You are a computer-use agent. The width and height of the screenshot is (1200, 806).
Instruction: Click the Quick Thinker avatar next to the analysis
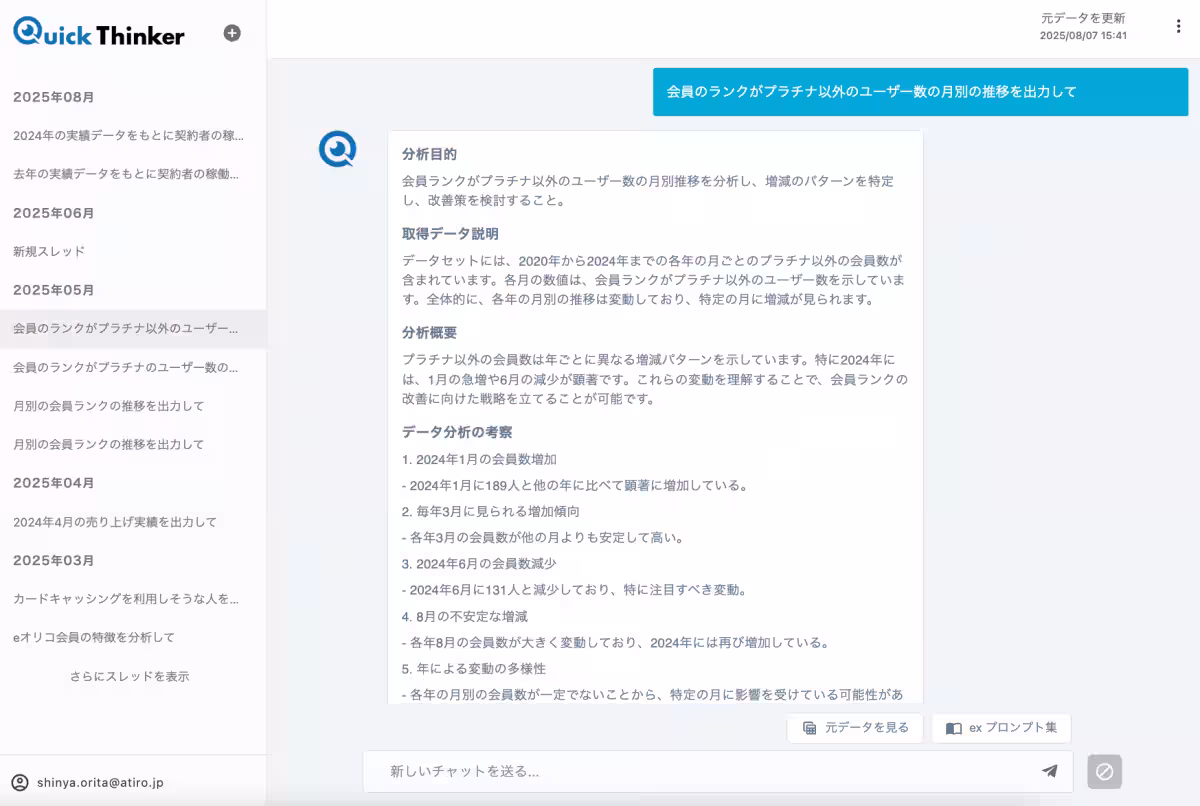(337, 147)
